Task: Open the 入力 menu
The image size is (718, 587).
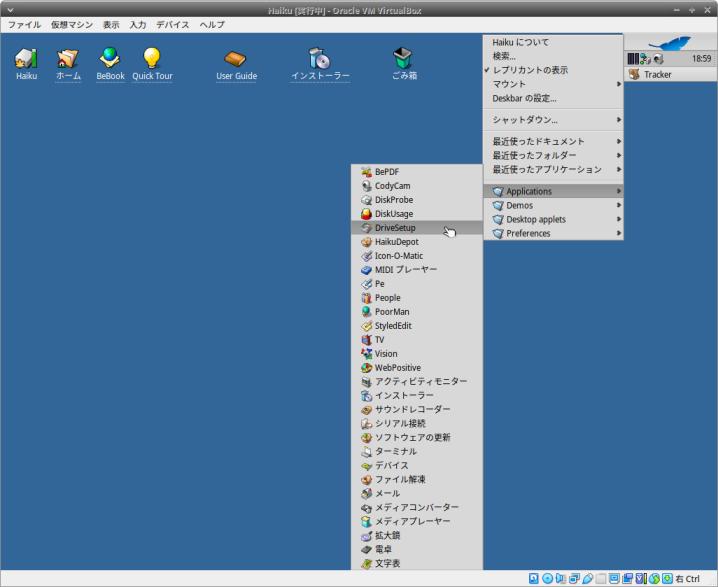Action: click(137, 25)
